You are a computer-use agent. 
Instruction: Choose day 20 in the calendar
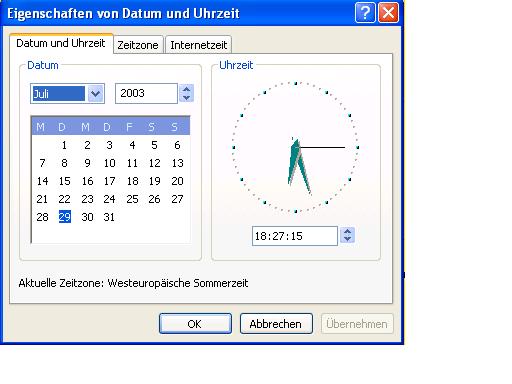point(177,181)
